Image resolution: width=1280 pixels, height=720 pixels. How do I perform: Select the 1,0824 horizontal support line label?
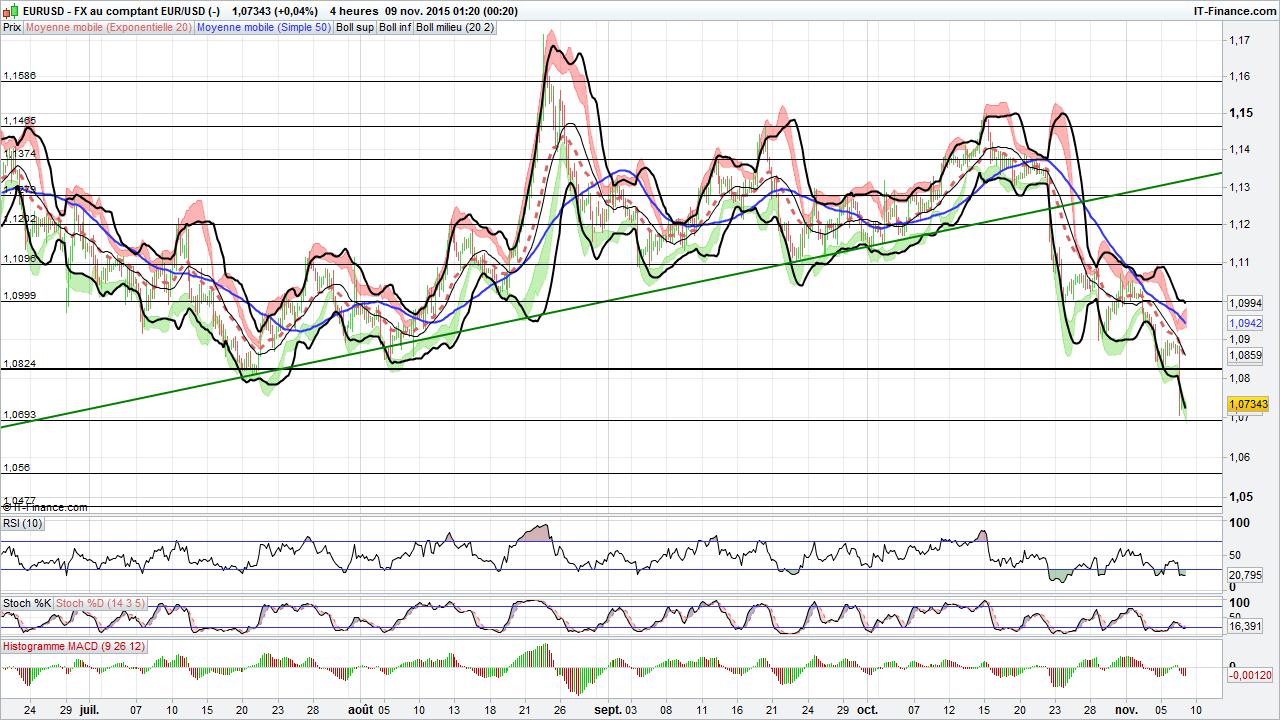pos(20,364)
